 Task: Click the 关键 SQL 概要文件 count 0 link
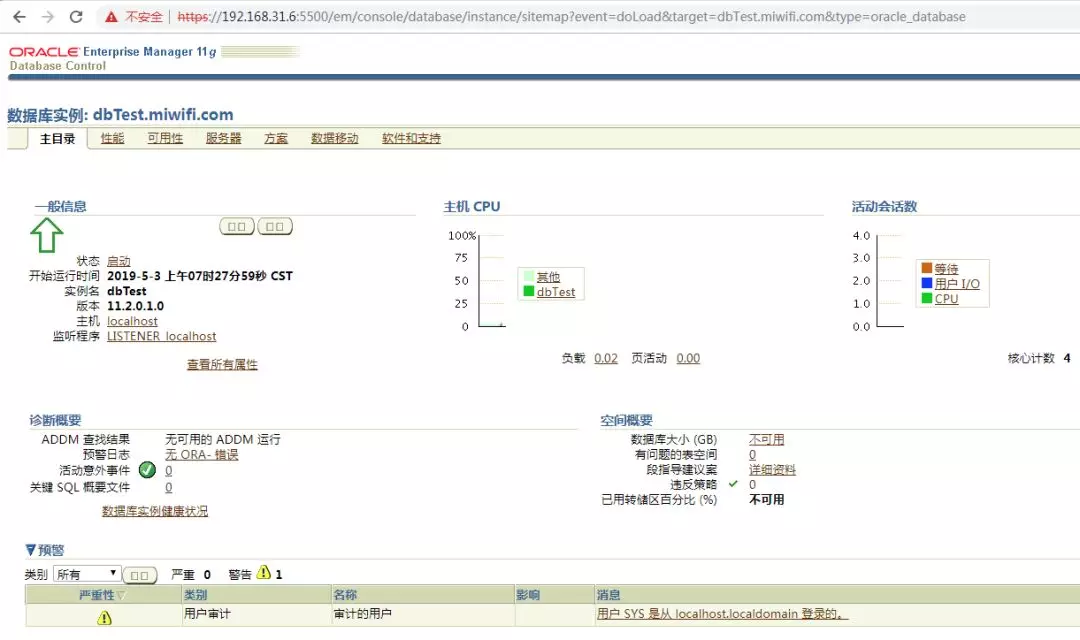click(169, 487)
